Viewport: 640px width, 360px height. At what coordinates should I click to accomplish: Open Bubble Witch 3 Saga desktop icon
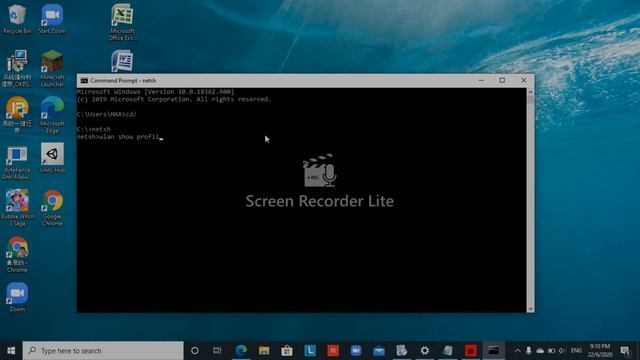(17, 207)
